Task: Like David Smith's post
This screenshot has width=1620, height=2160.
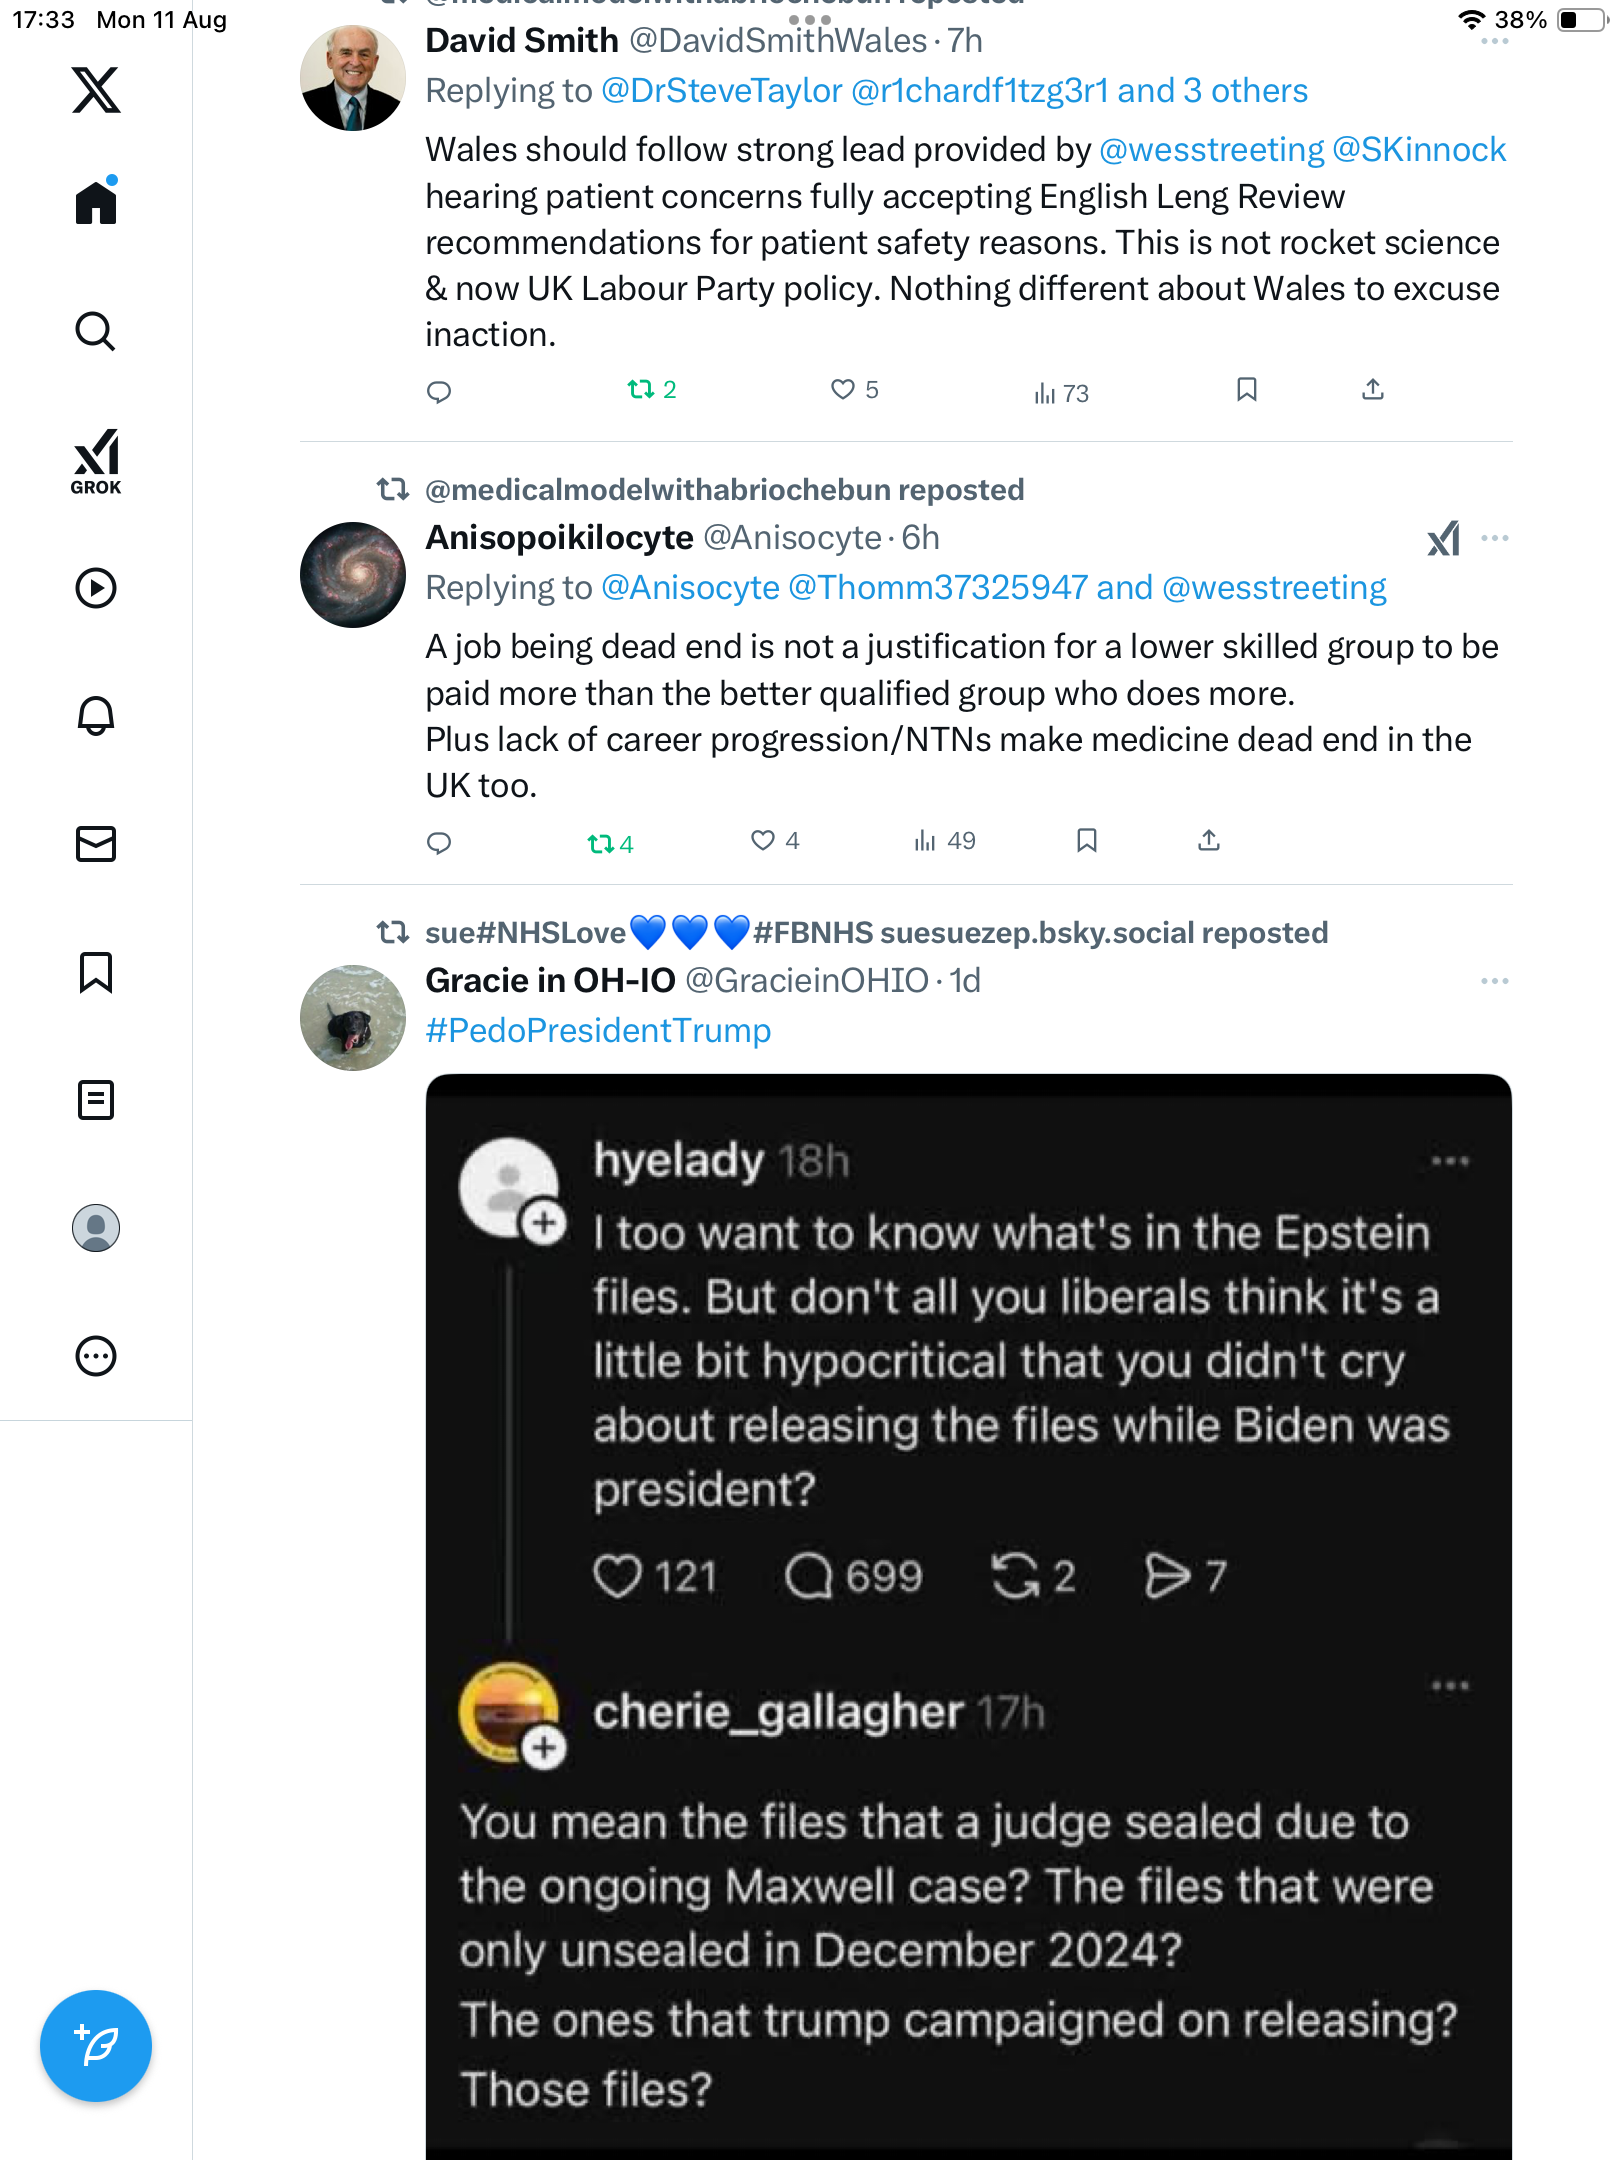Action: click(x=843, y=389)
